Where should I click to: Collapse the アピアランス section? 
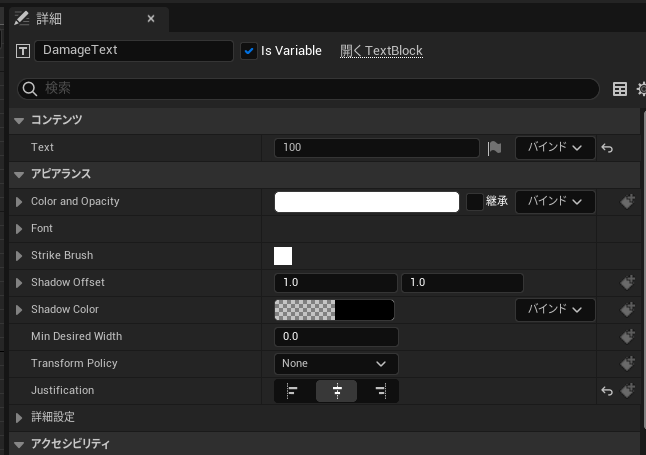(x=19, y=175)
